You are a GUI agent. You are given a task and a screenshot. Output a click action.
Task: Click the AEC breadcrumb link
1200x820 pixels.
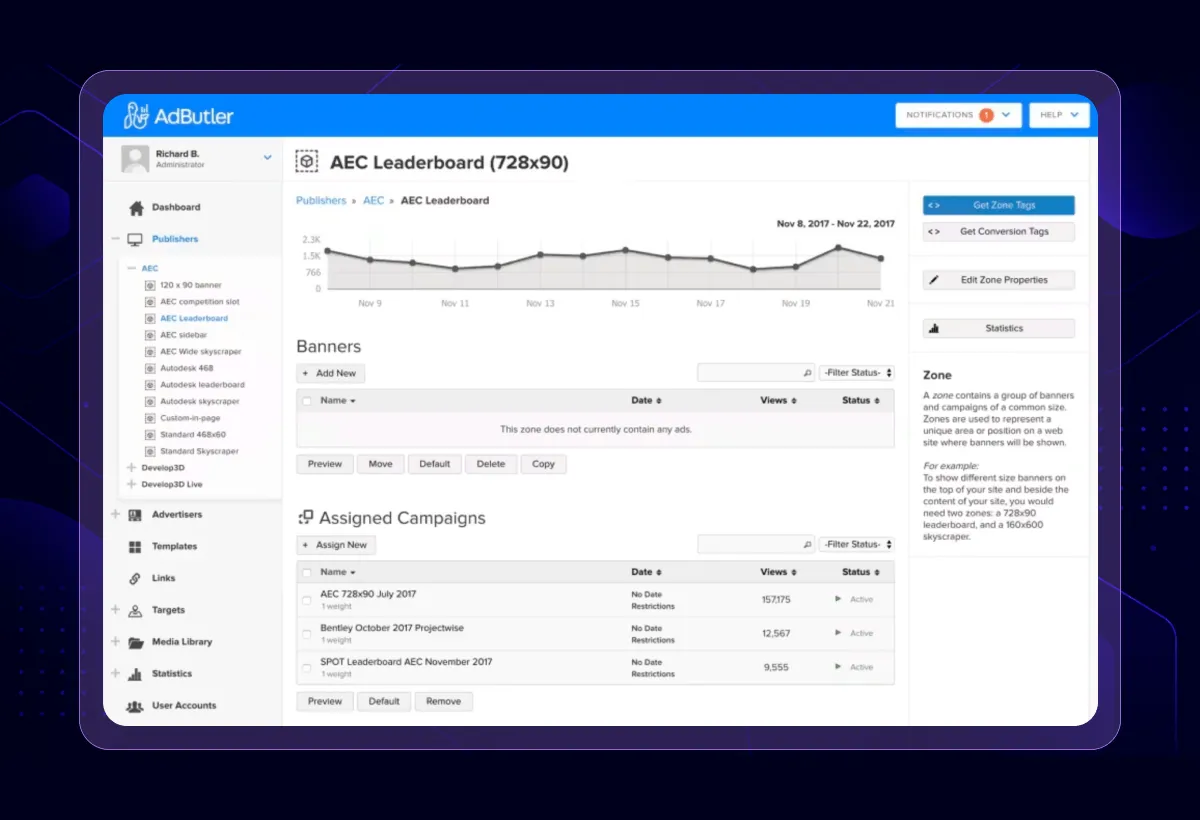[x=373, y=201]
